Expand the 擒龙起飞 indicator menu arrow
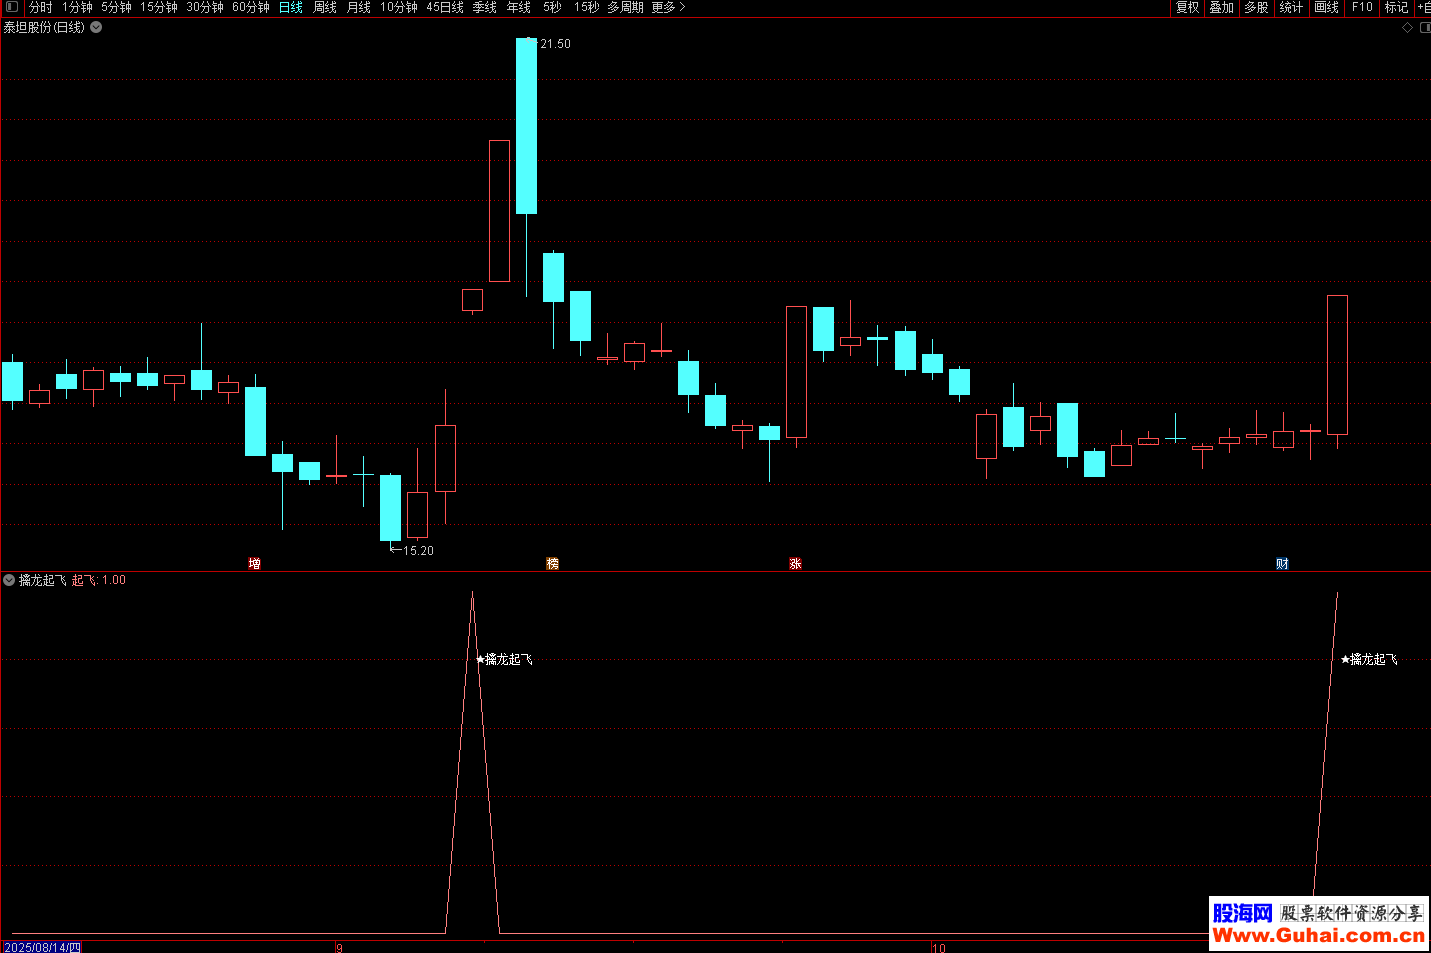The width and height of the screenshot is (1431, 953). (9, 580)
